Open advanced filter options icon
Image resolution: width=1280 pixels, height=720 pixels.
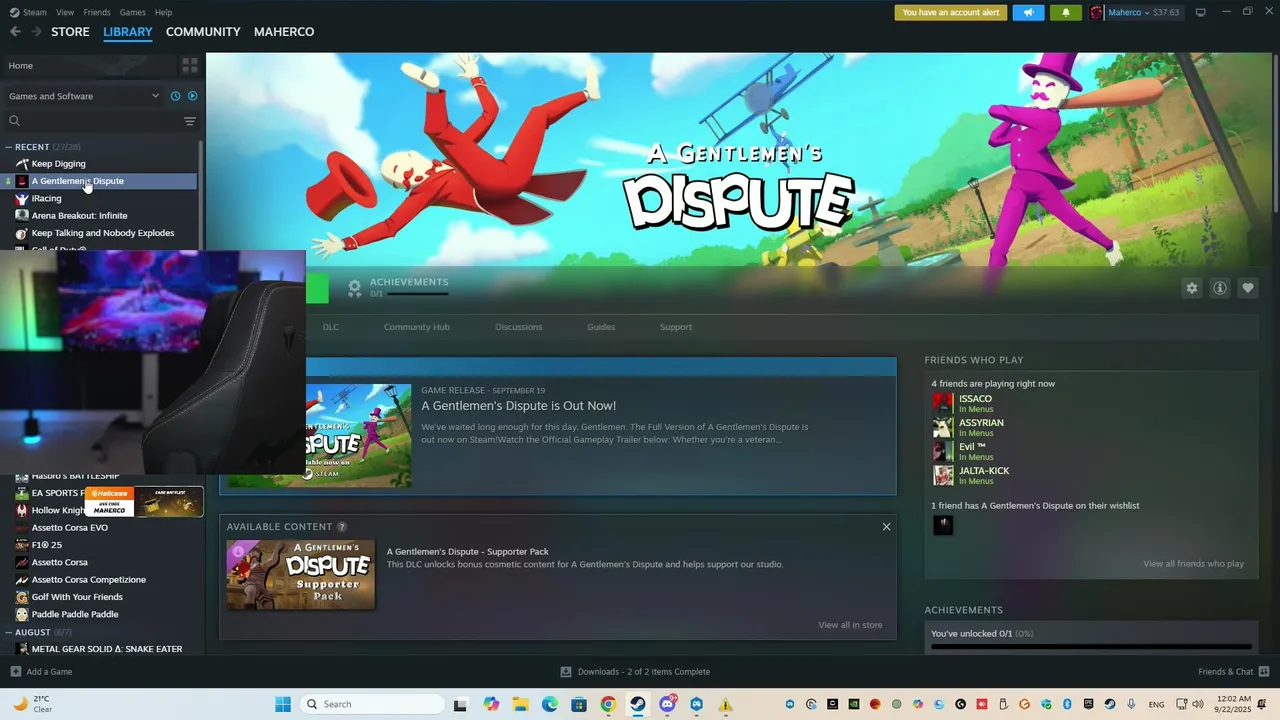pyautogui.click(x=189, y=121)
